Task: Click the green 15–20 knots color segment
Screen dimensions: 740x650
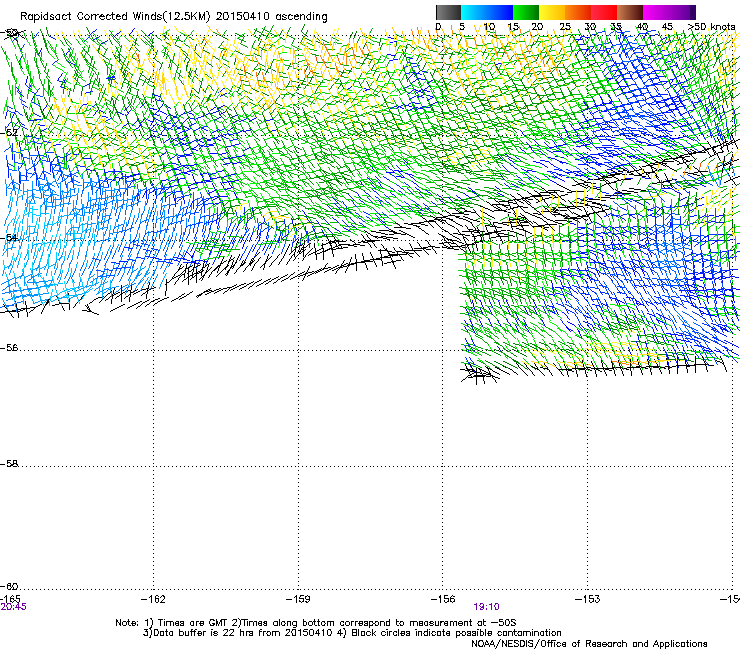Action: pyautogui.click(x=526, y=12)
